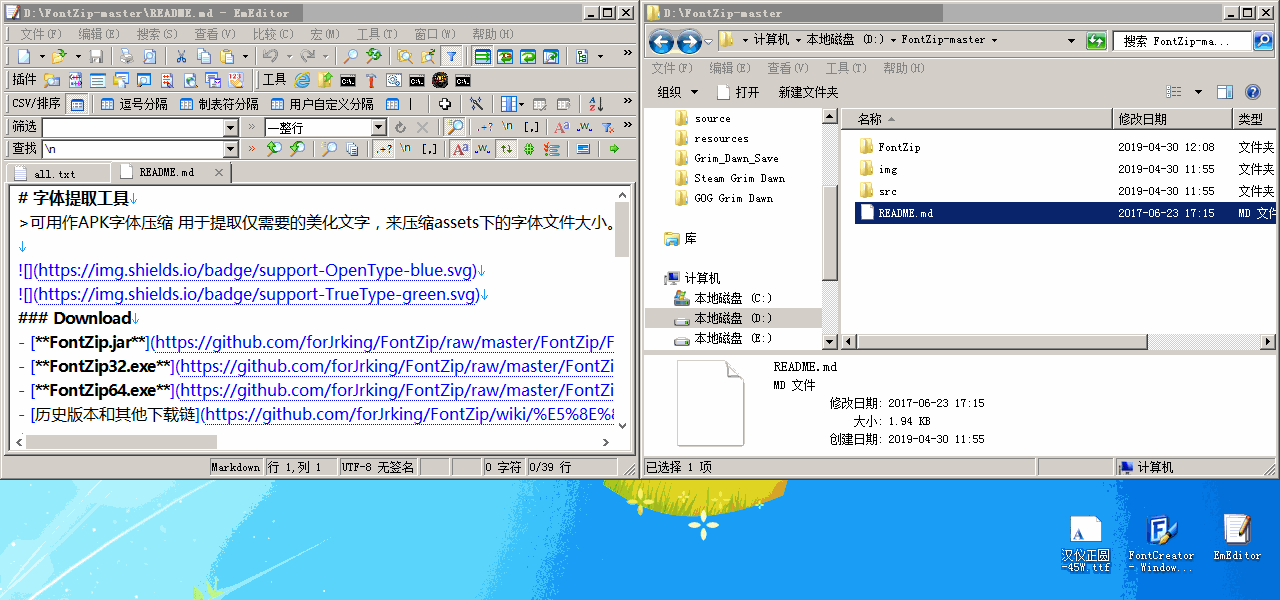Toggle Match Case Aa in the Filter bar

click(562, 127)
